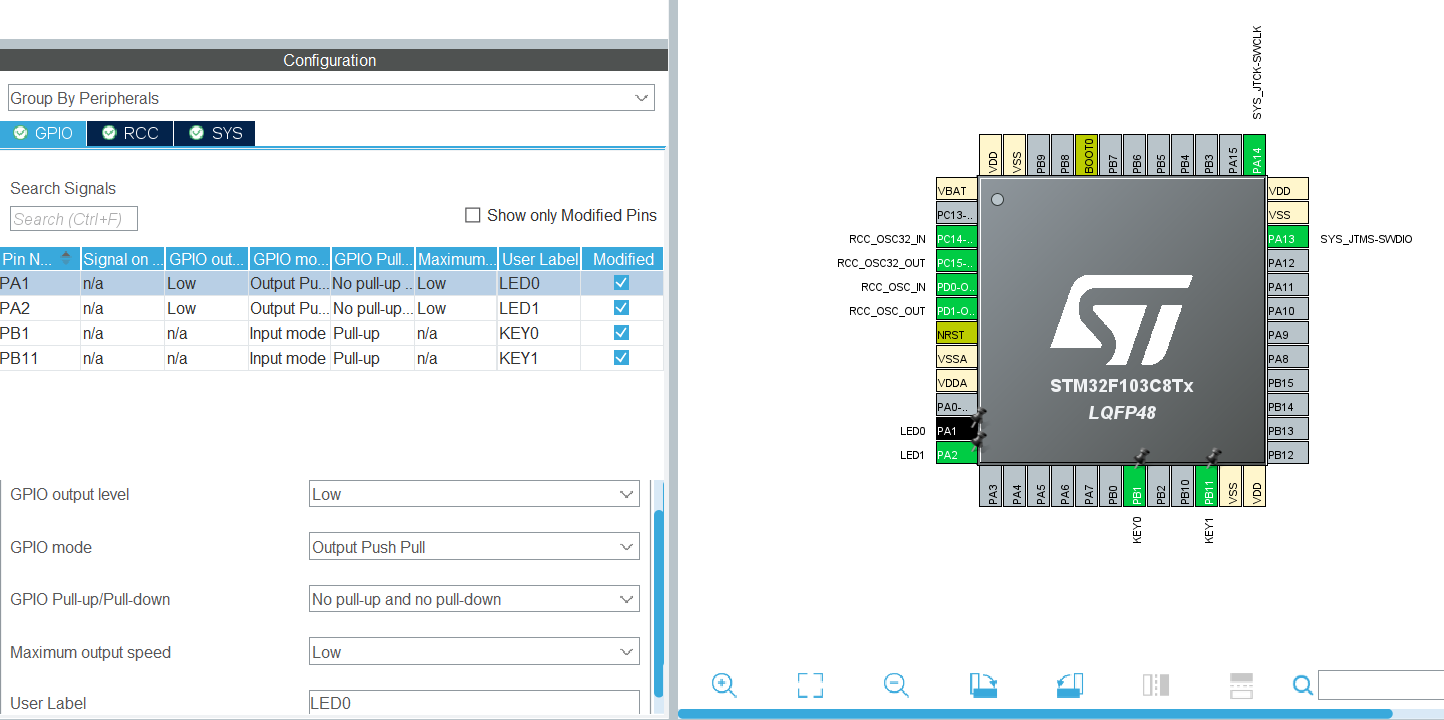Click the horizontal scrollbar under the pinout
The image size is (1444, 720).
[1035, 714]
